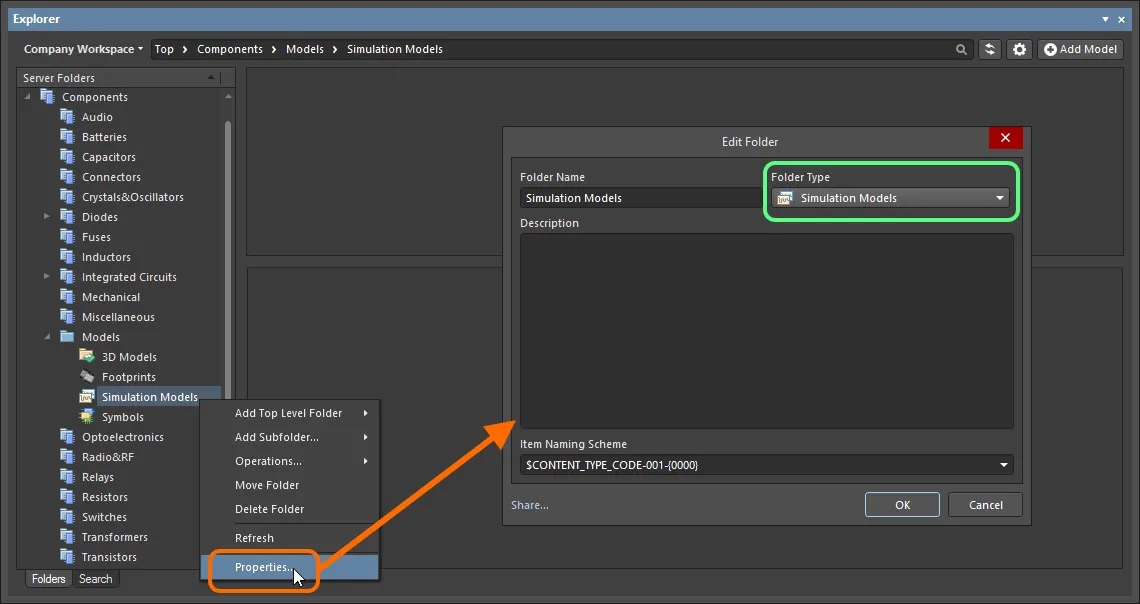Click the Relays folder icon
Screen dimensions: 1140x604
click(x=68, y=477)
